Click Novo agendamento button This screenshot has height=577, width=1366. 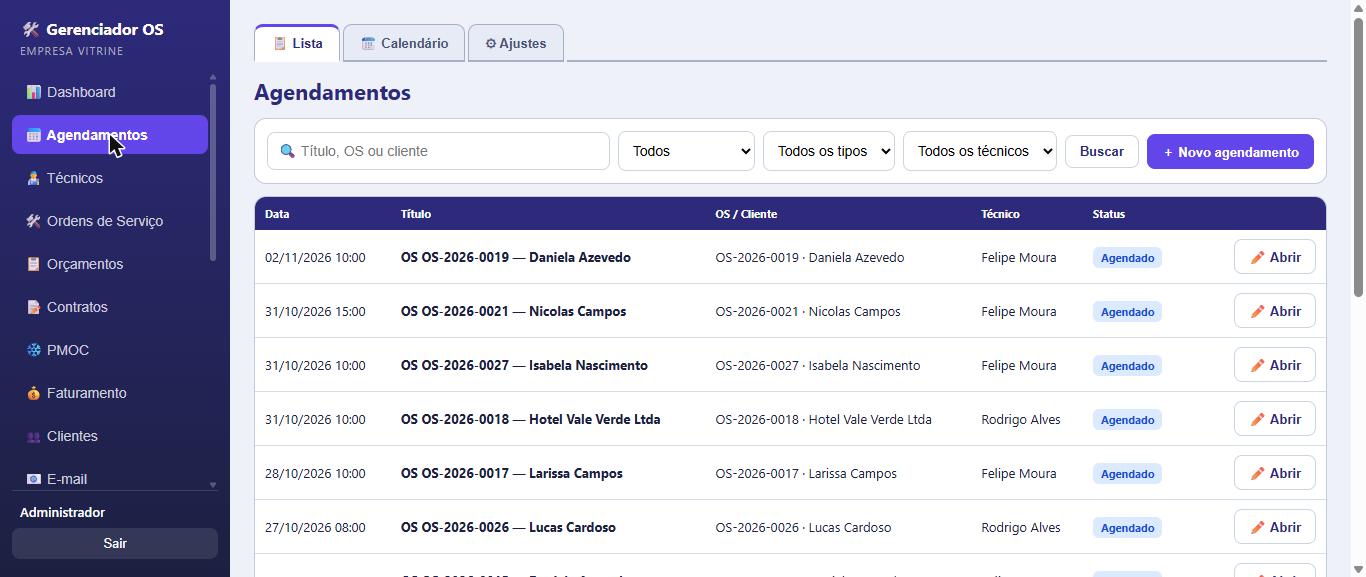(1230, 152)
